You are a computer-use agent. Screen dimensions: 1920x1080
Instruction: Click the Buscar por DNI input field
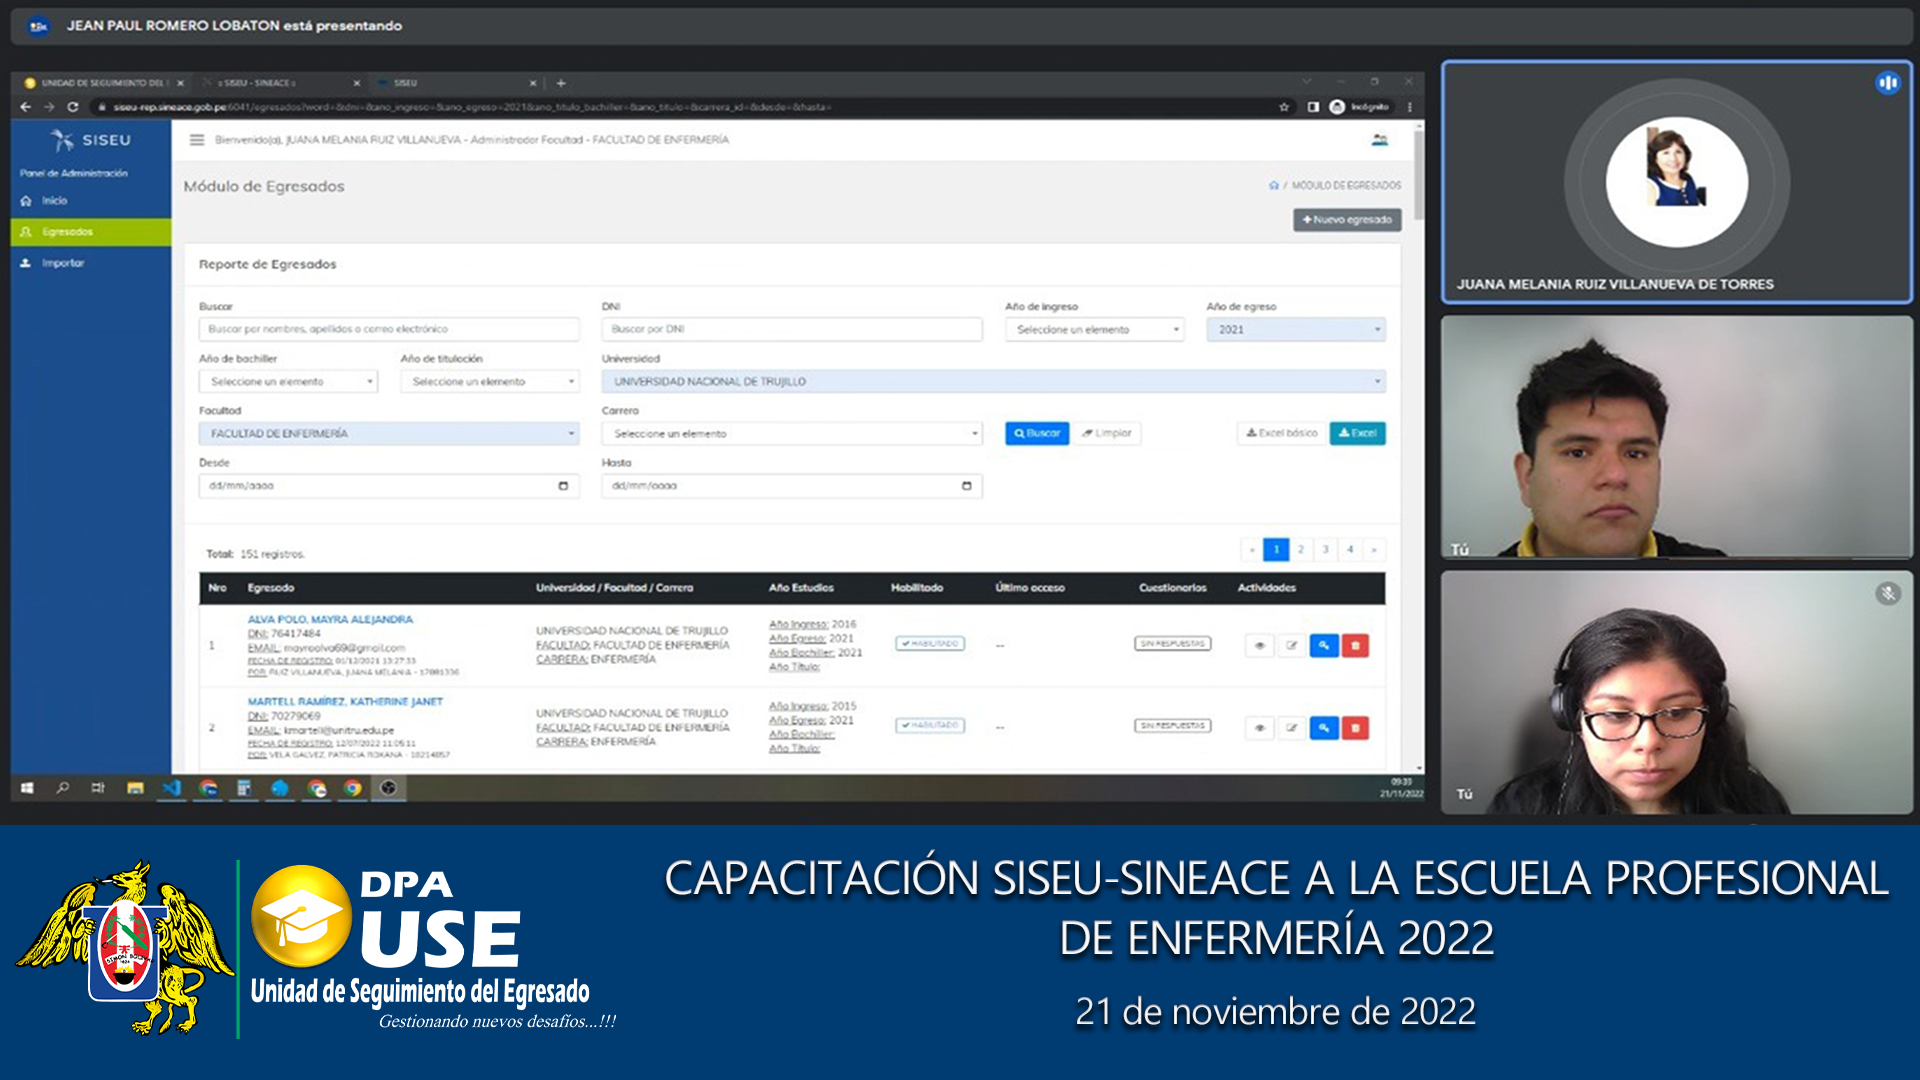point(792,329)
